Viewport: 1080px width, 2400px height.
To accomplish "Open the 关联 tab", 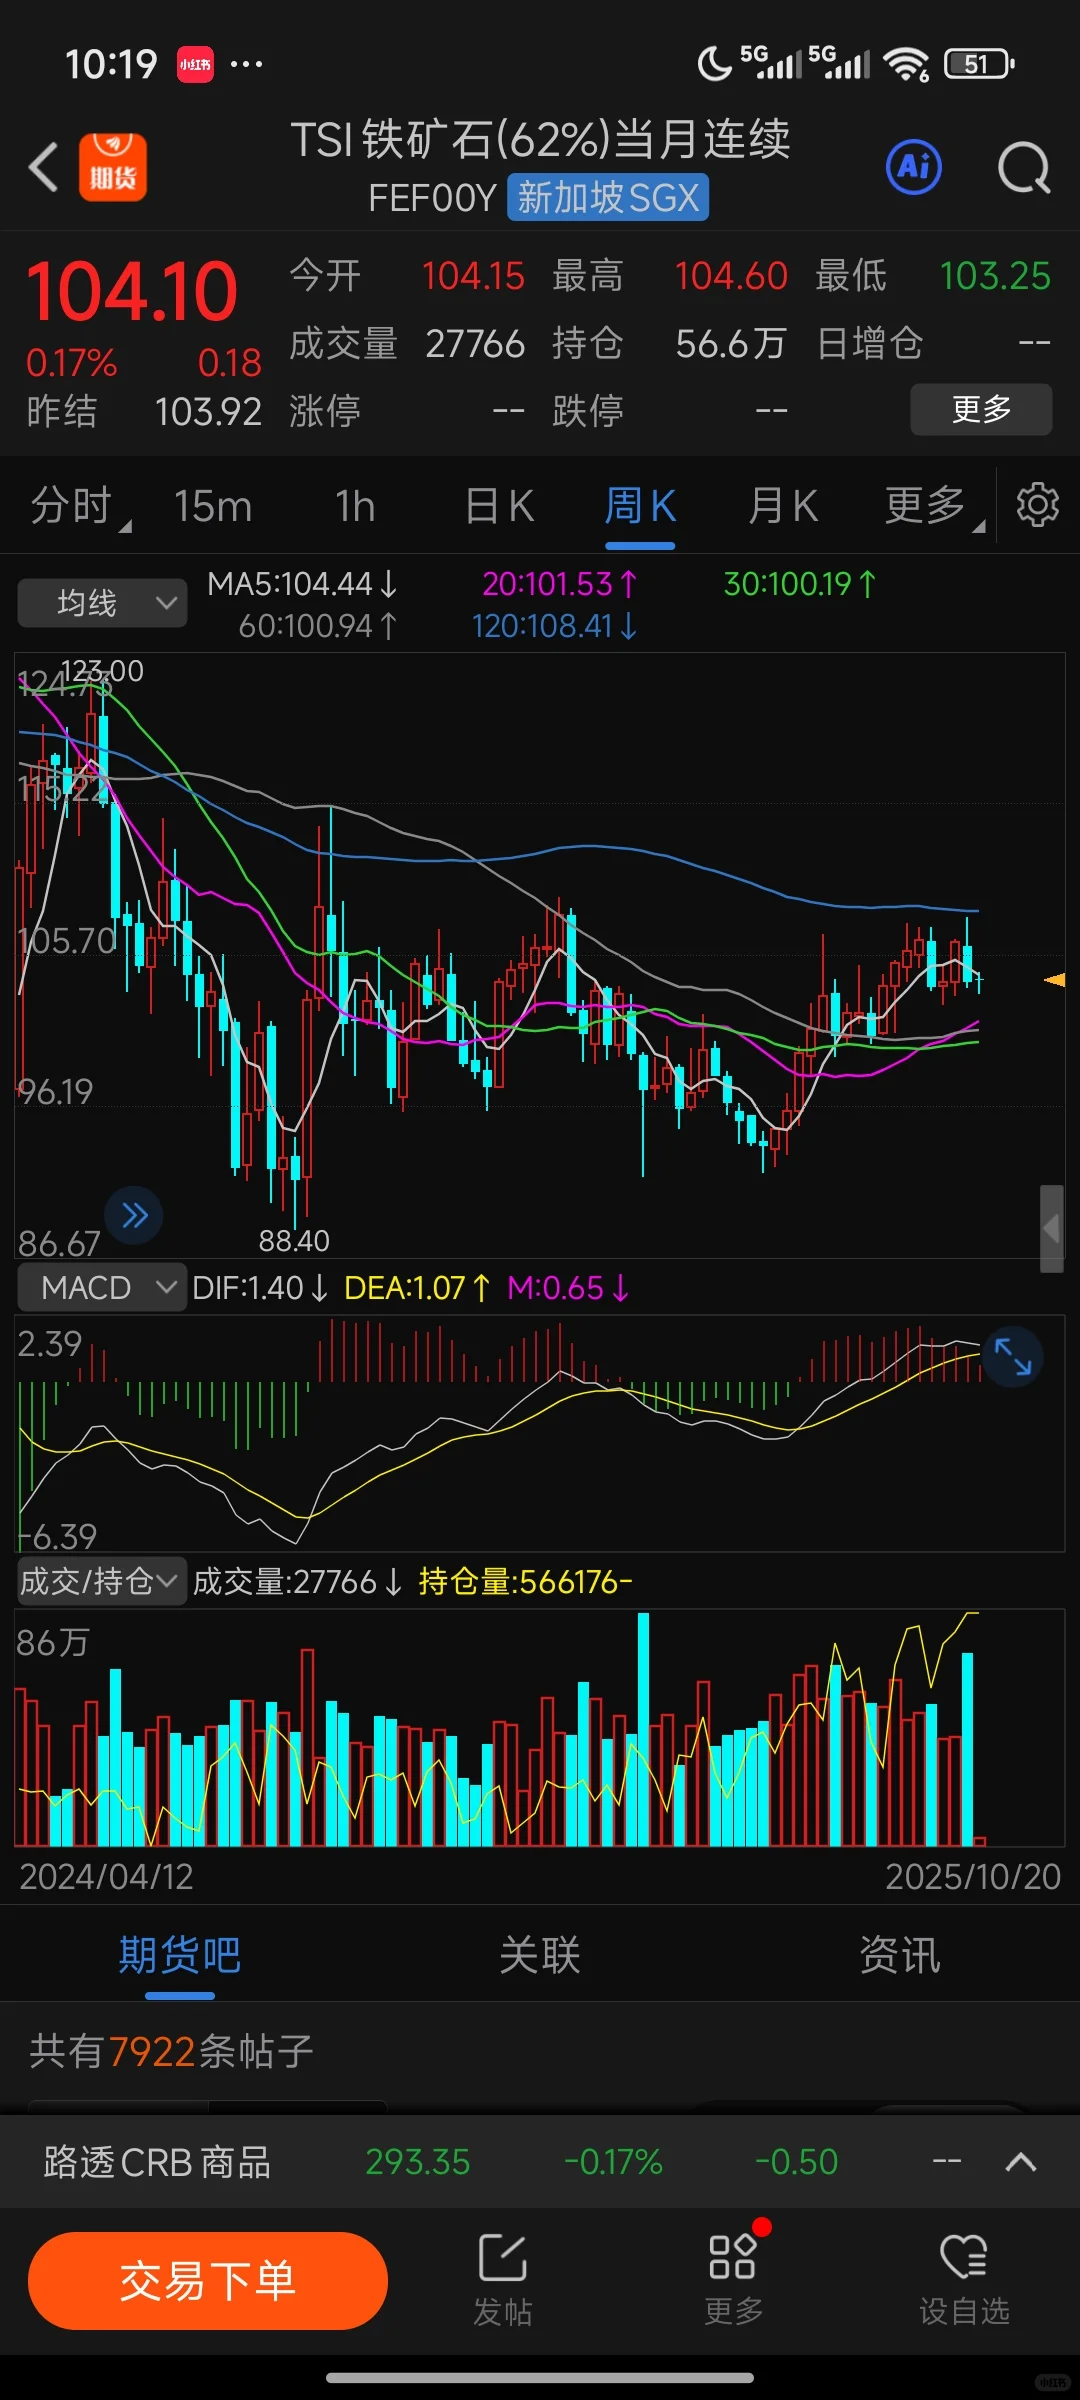I will coord(540,1955).
